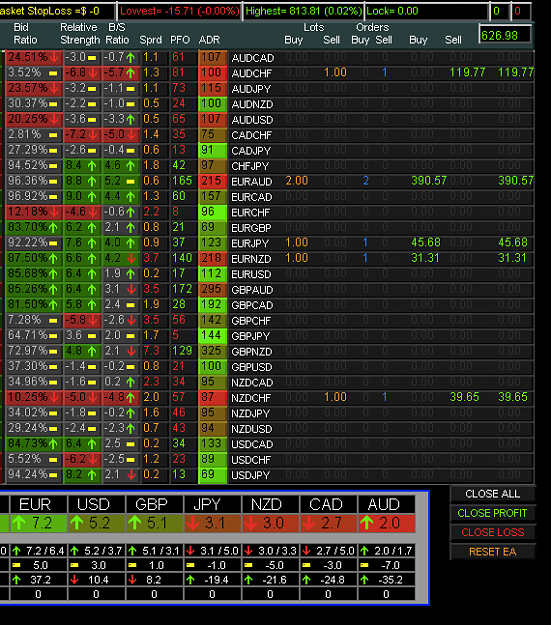
Task: Click the AUD 2.0 strength cell
Action: coord(386,523)
